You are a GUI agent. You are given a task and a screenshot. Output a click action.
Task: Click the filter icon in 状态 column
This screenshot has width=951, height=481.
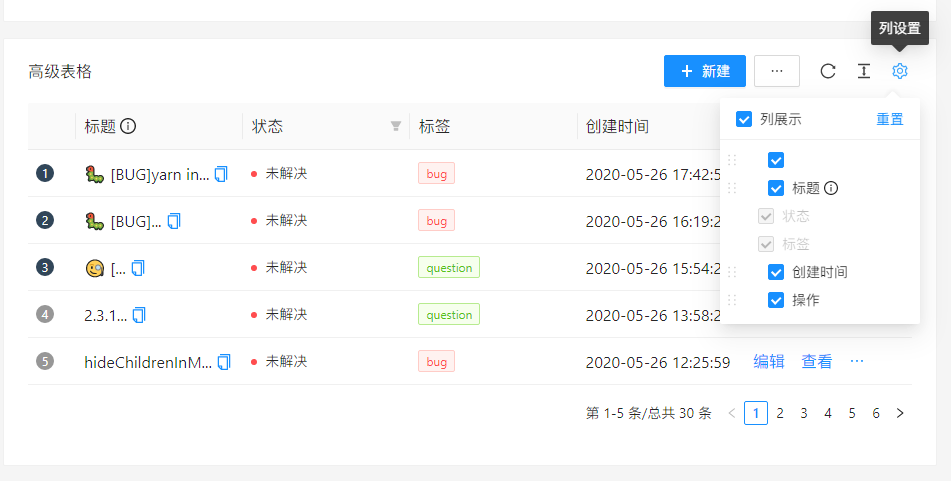[x=396, y=127]
